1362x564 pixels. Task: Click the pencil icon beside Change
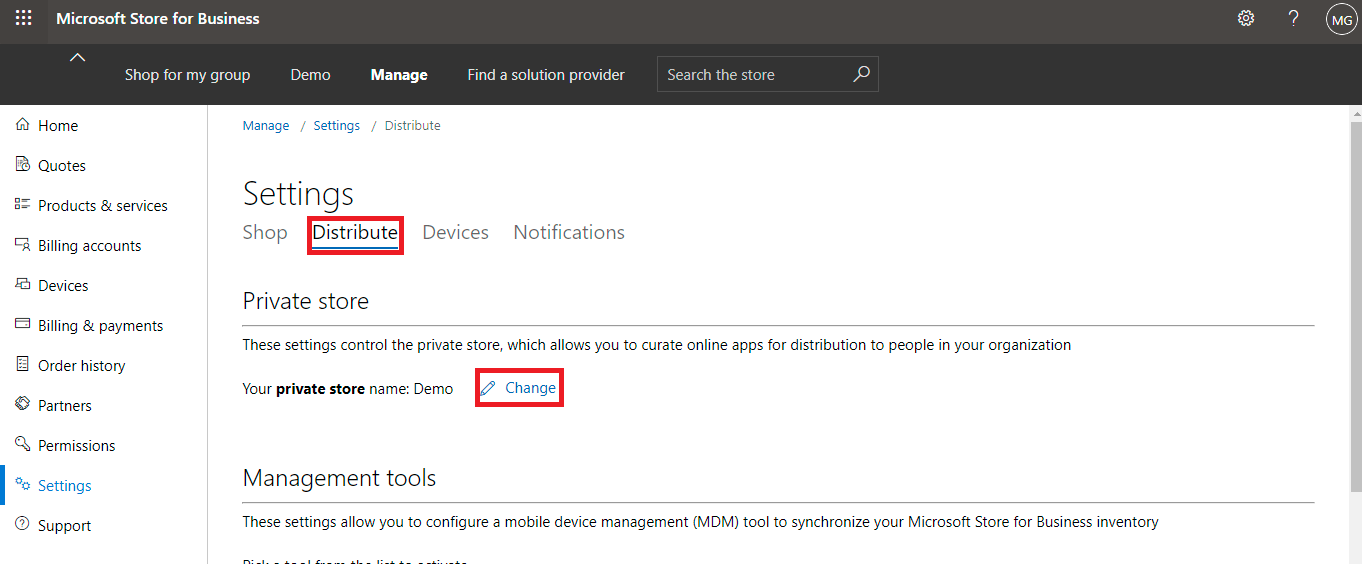[x=488, y=389]
